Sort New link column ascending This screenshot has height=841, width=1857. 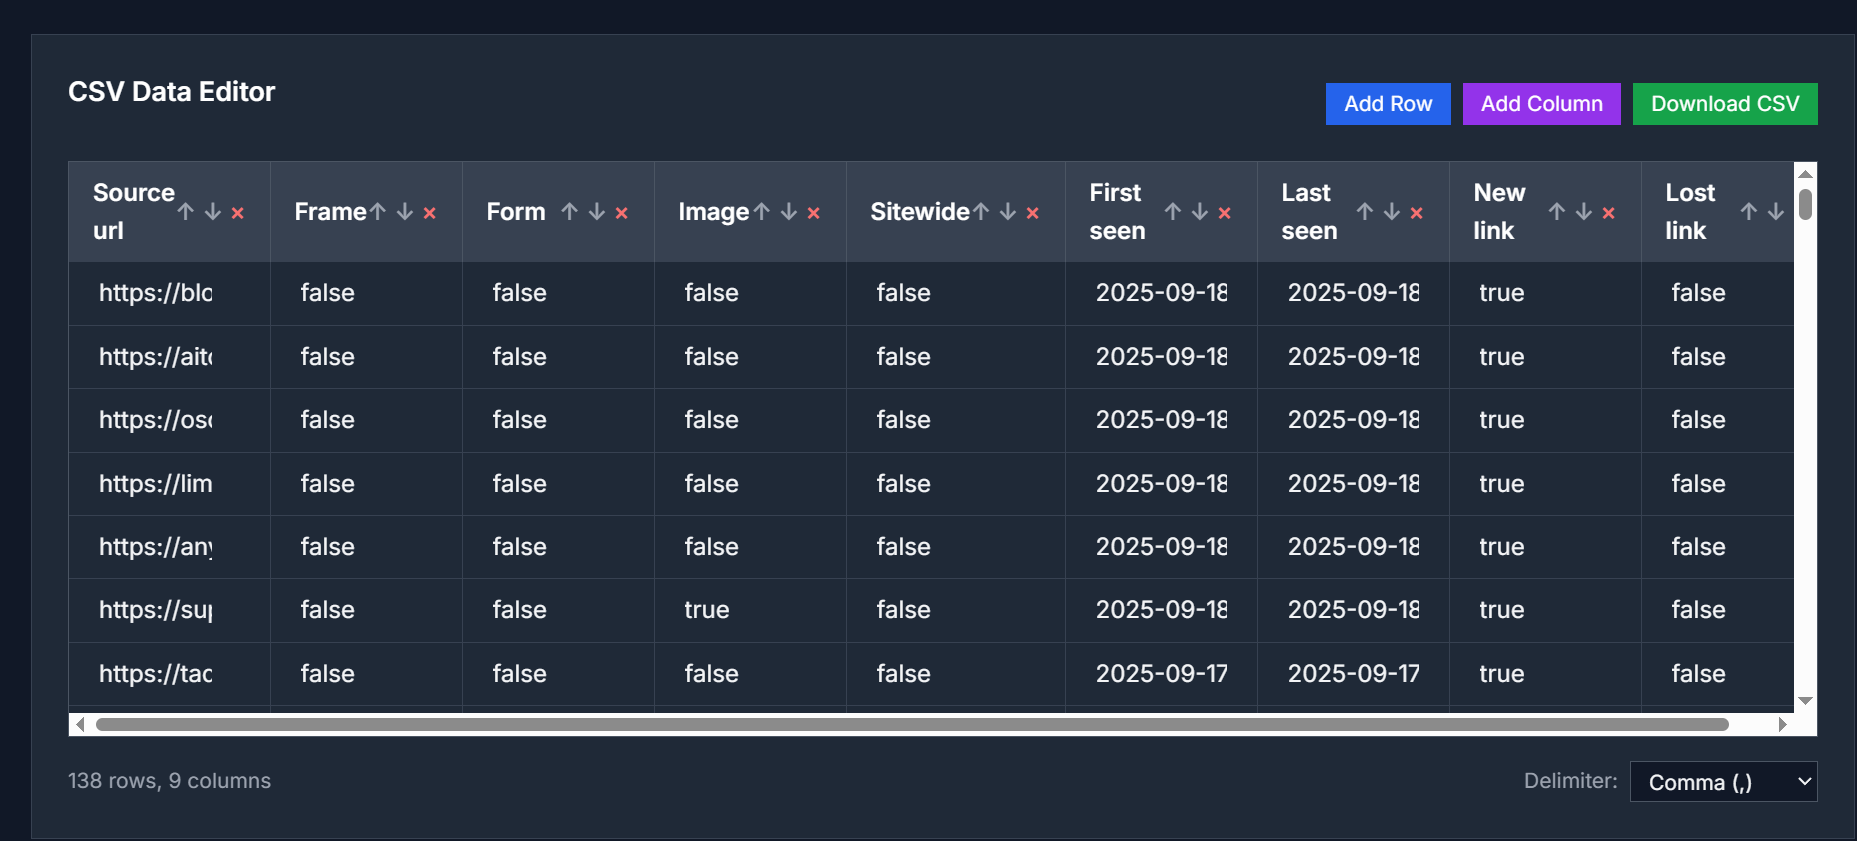pyautogui.click(x=1557, y=212)
